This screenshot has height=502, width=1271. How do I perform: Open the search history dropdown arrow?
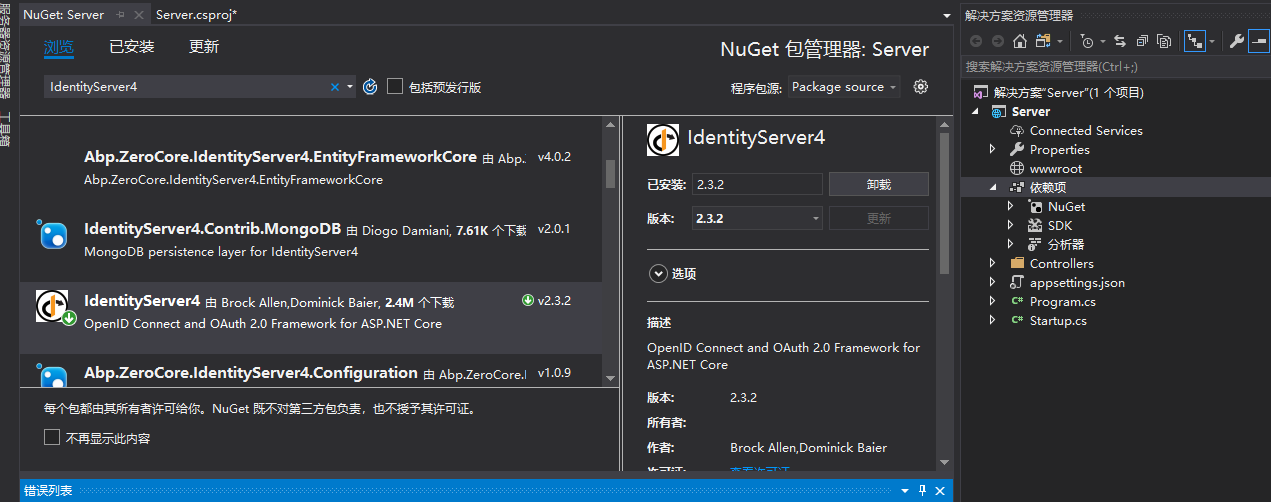click(x=350, y=87)
